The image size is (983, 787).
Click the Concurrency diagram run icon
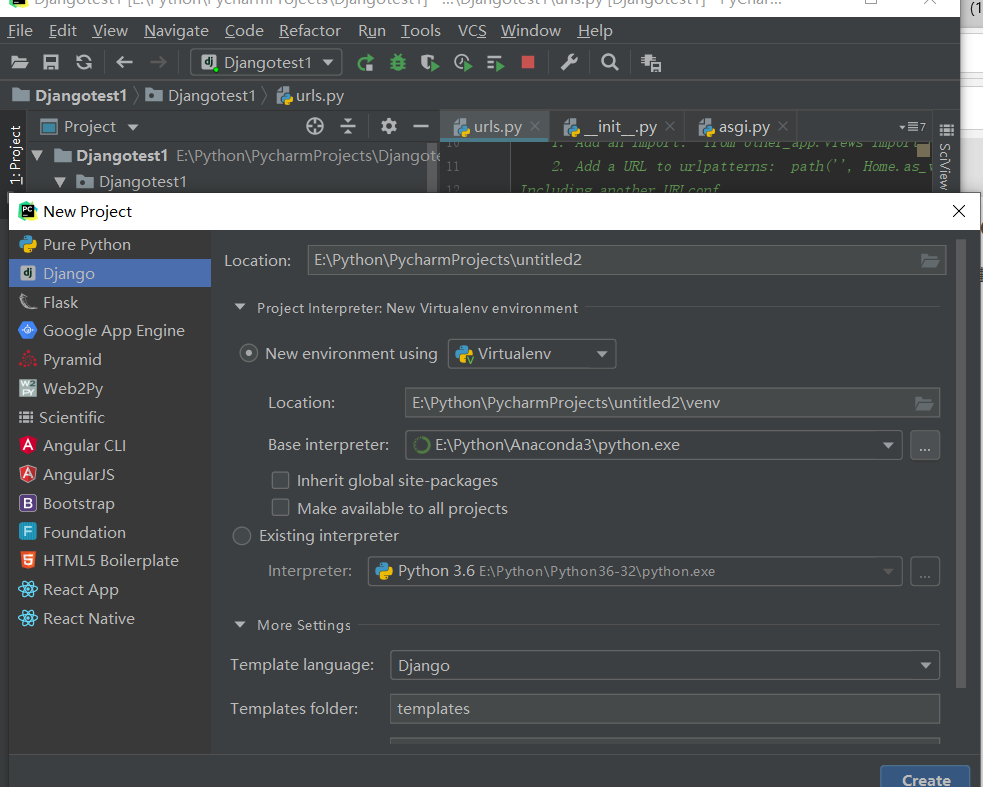[x=496, y=63]
